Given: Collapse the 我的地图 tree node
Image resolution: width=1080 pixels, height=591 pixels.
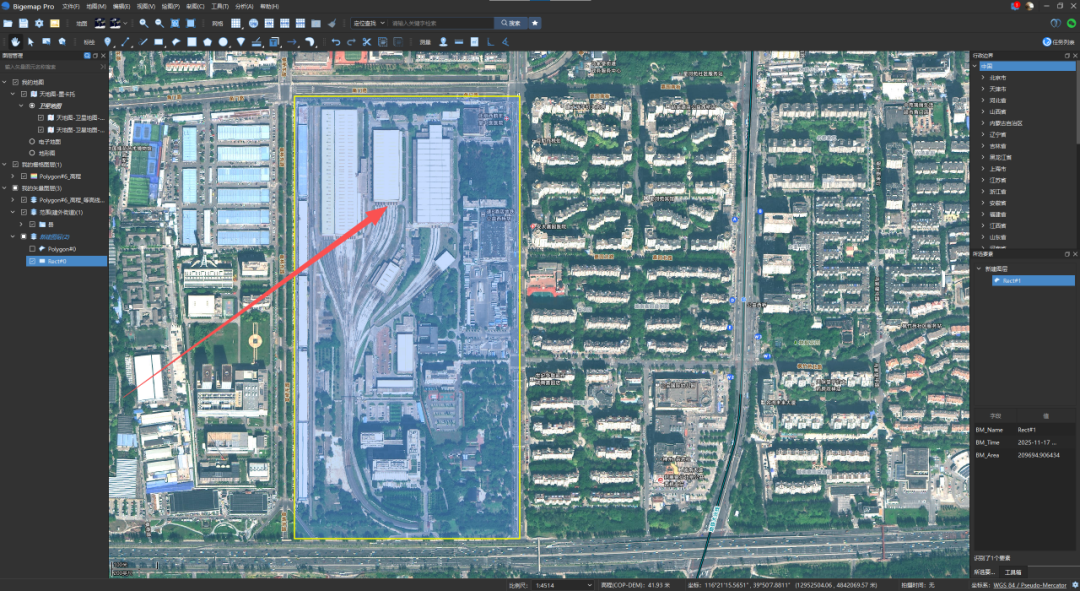Looking at the screenshot, I should click(5, 82).
